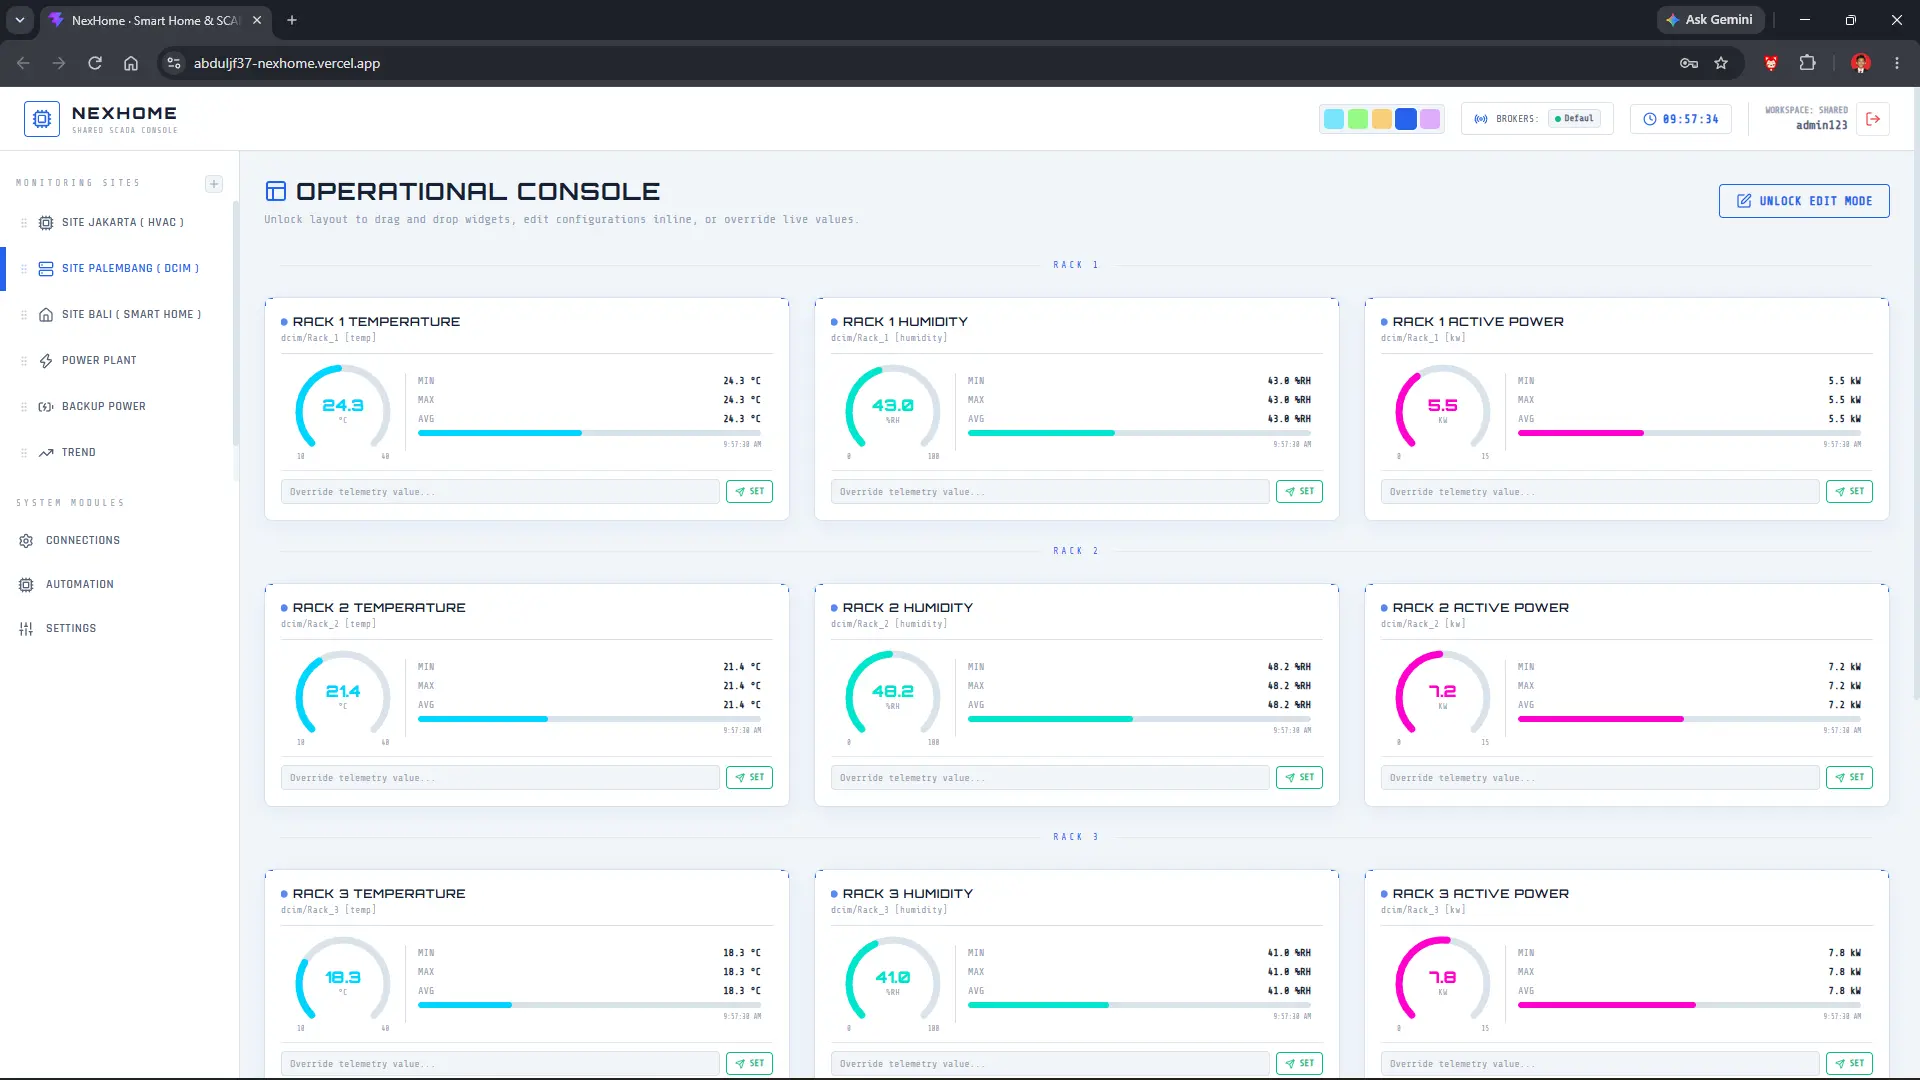Focus Rack 2 Temperature override input

pyautogui.click(x=500, y=778)
